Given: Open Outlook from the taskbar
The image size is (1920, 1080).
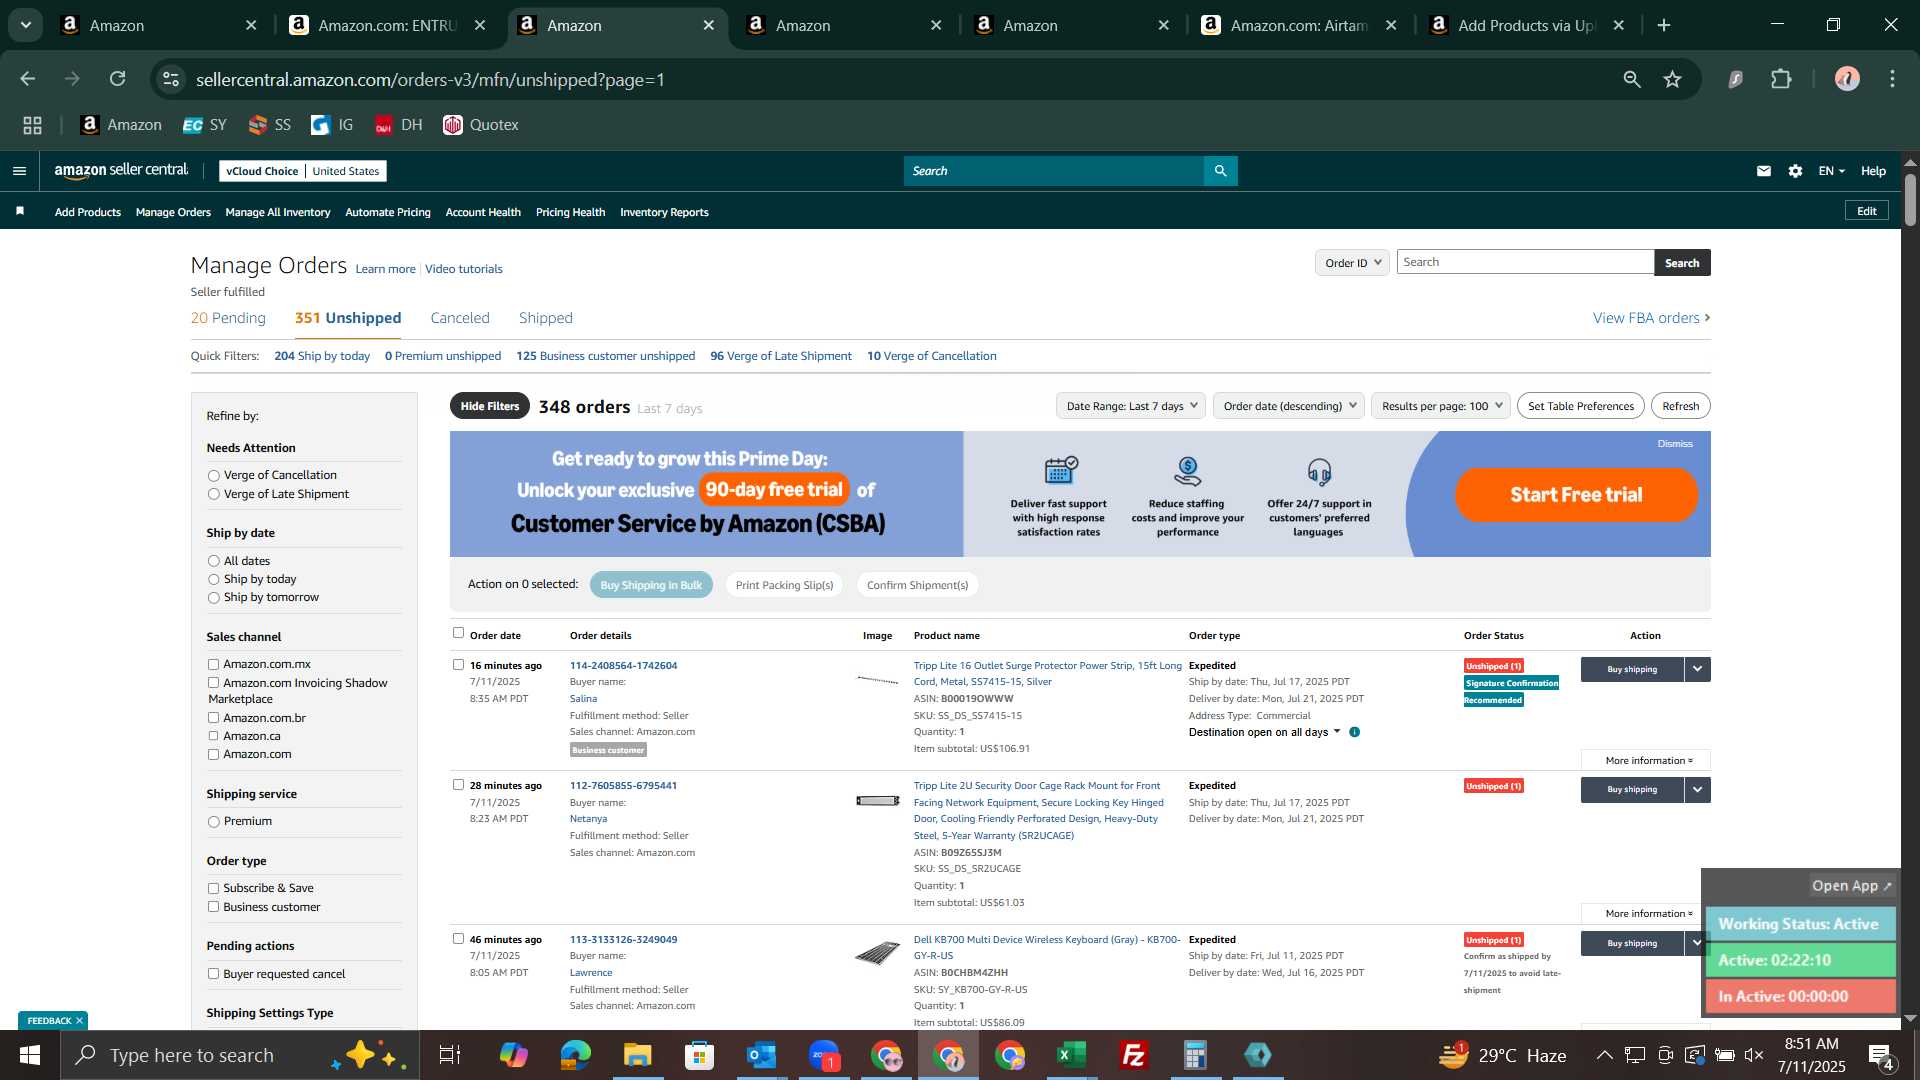Looking at the screenshot, I should click(x=762, y=1055).
